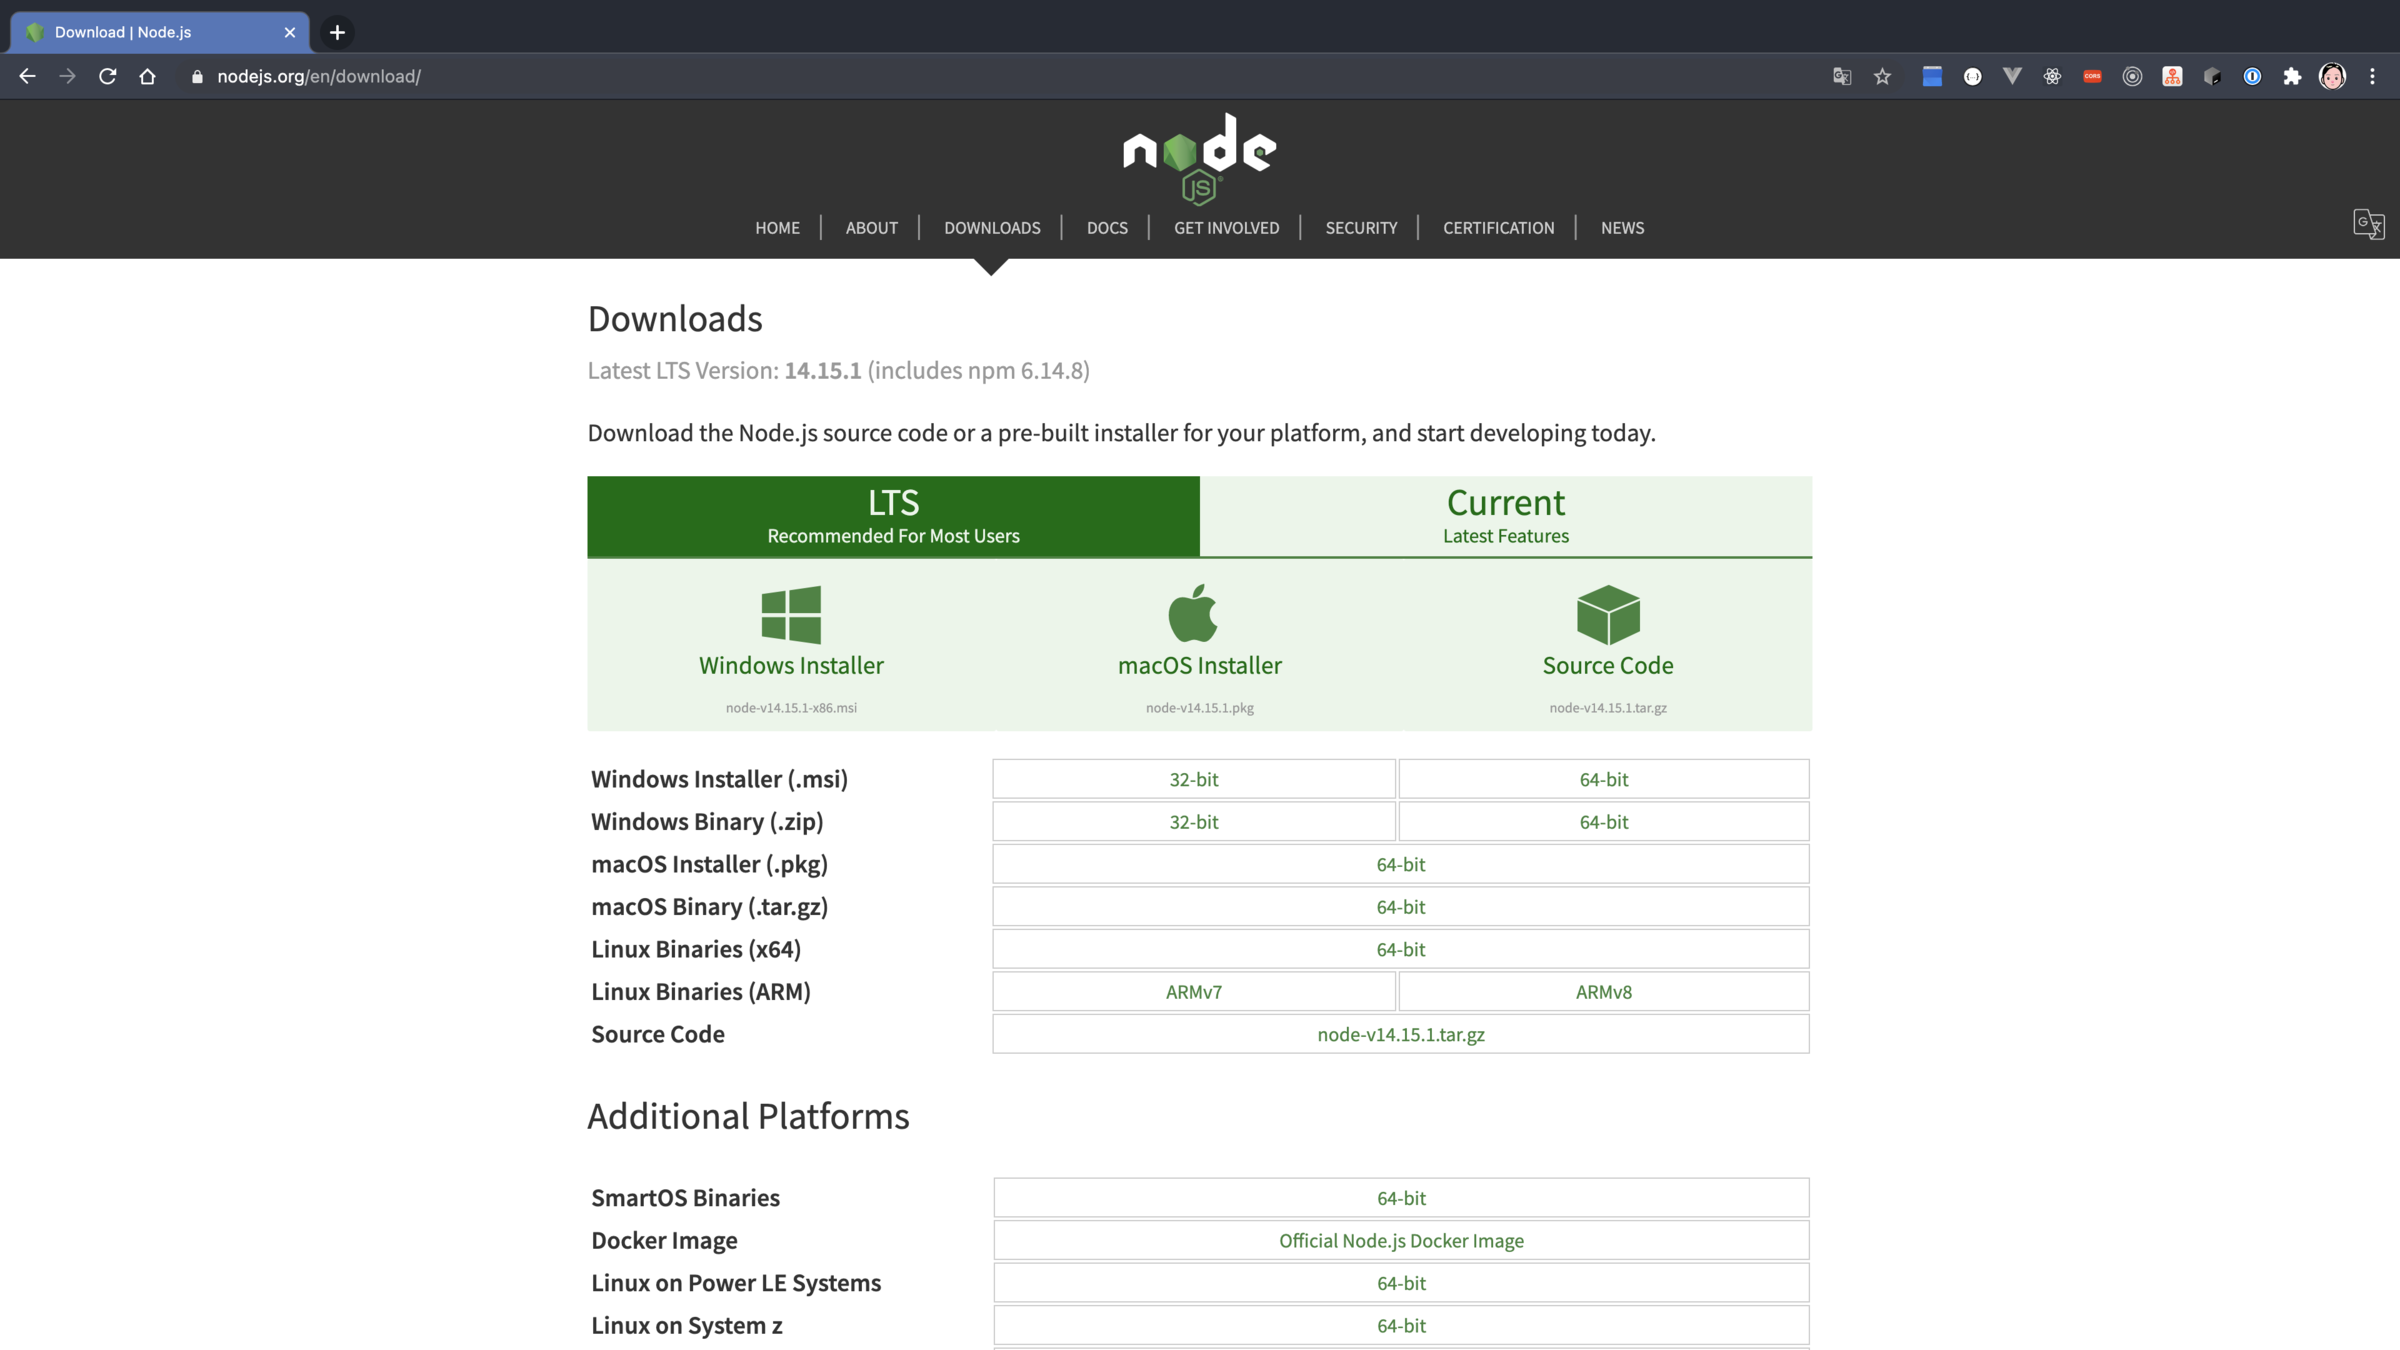Click the Source Code box icon
This screenshot has height=1350, width=2400.
[1608, 614]
